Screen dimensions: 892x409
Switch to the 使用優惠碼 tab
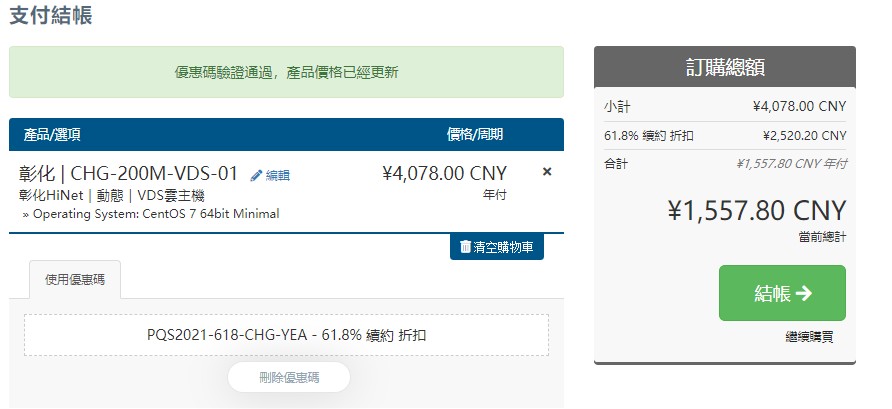(x=75, y=279)
